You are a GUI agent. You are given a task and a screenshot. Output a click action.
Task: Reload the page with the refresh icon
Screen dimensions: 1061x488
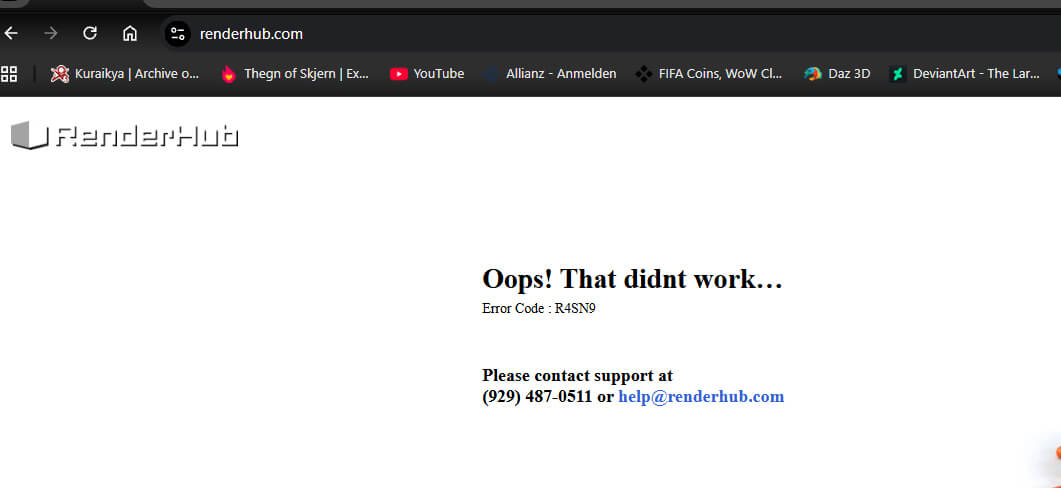click(90, 33)
